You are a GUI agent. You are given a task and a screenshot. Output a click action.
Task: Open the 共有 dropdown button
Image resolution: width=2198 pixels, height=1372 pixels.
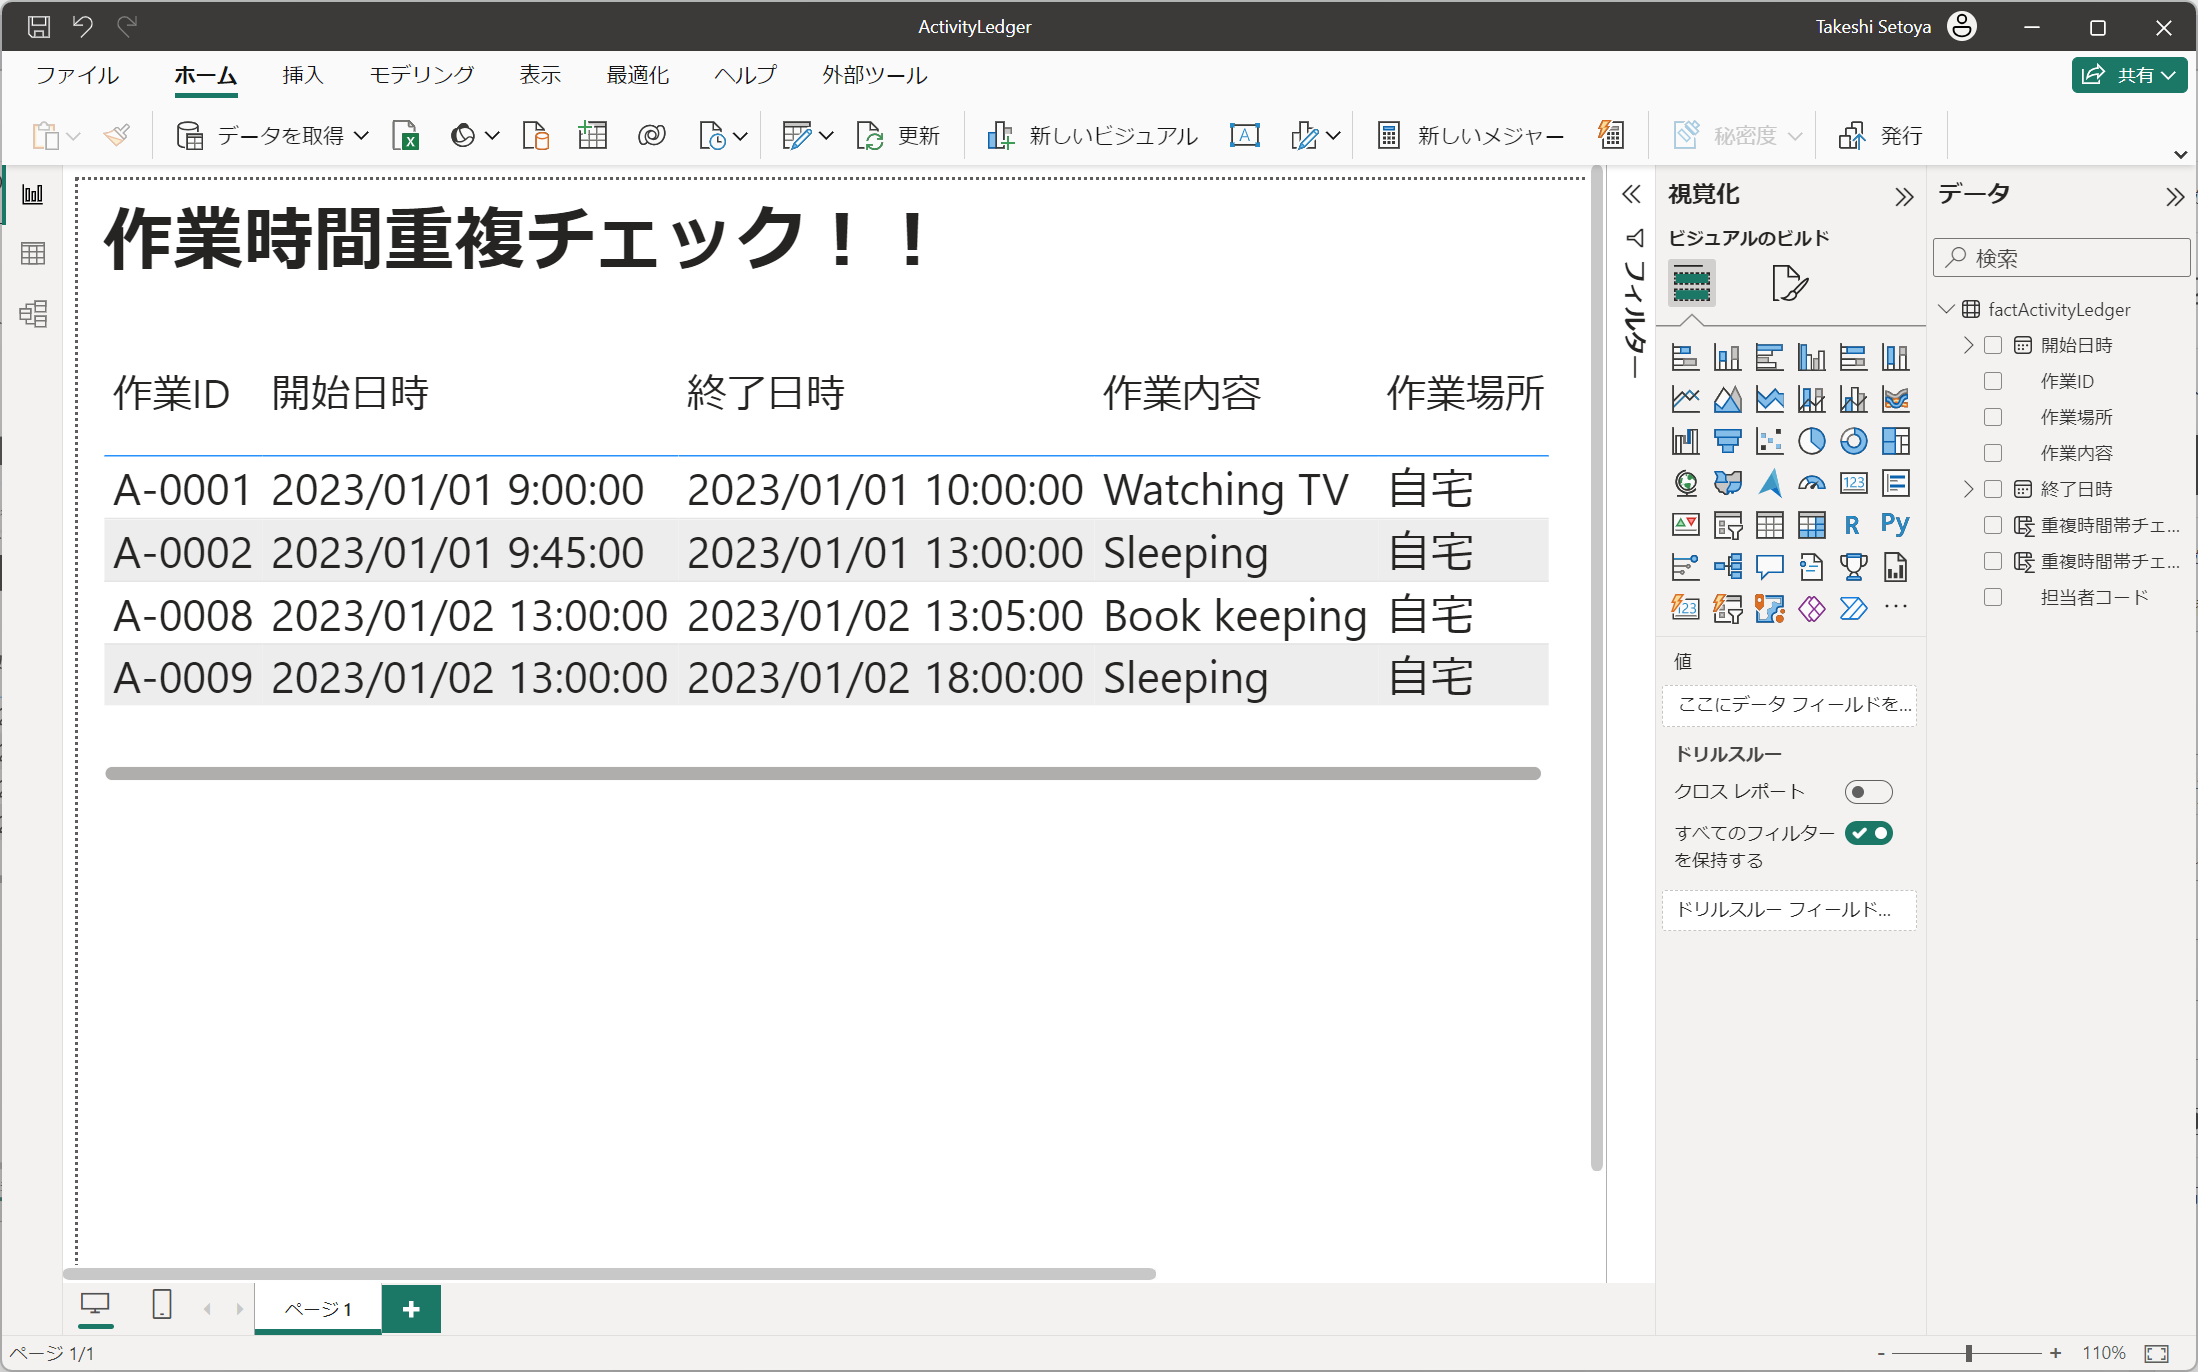2129,75
